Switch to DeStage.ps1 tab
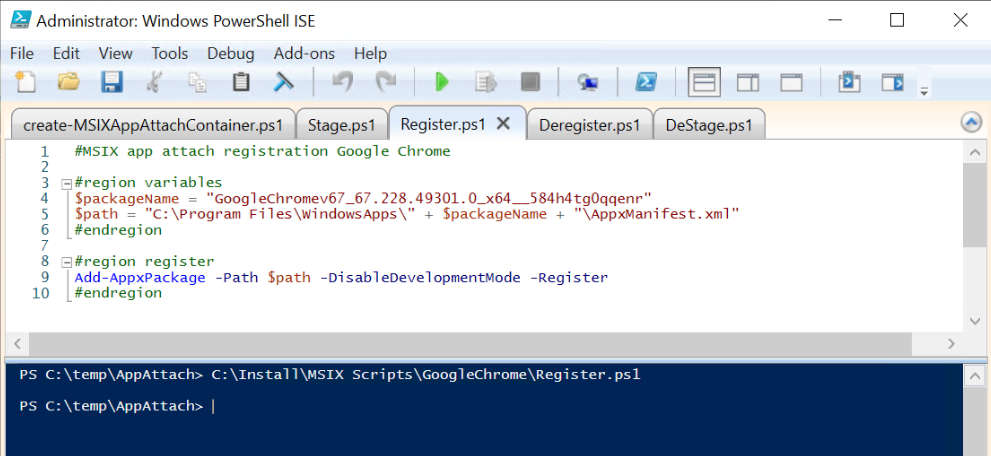This screenshot has width=991, height=456. (x=709, y=125)
